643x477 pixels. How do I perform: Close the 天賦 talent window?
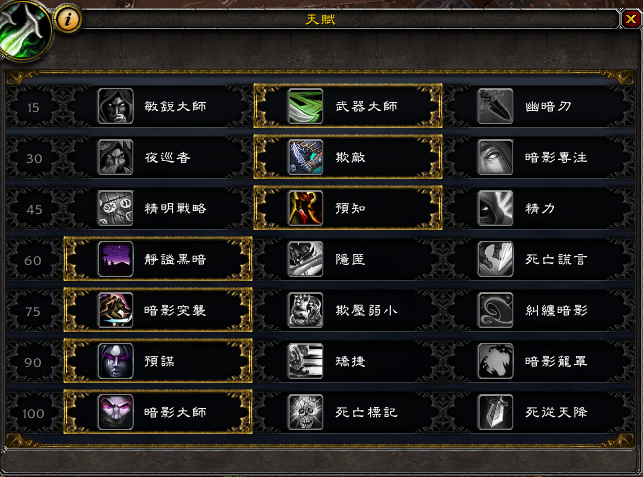pyautogui.click(x=631, y=19)
